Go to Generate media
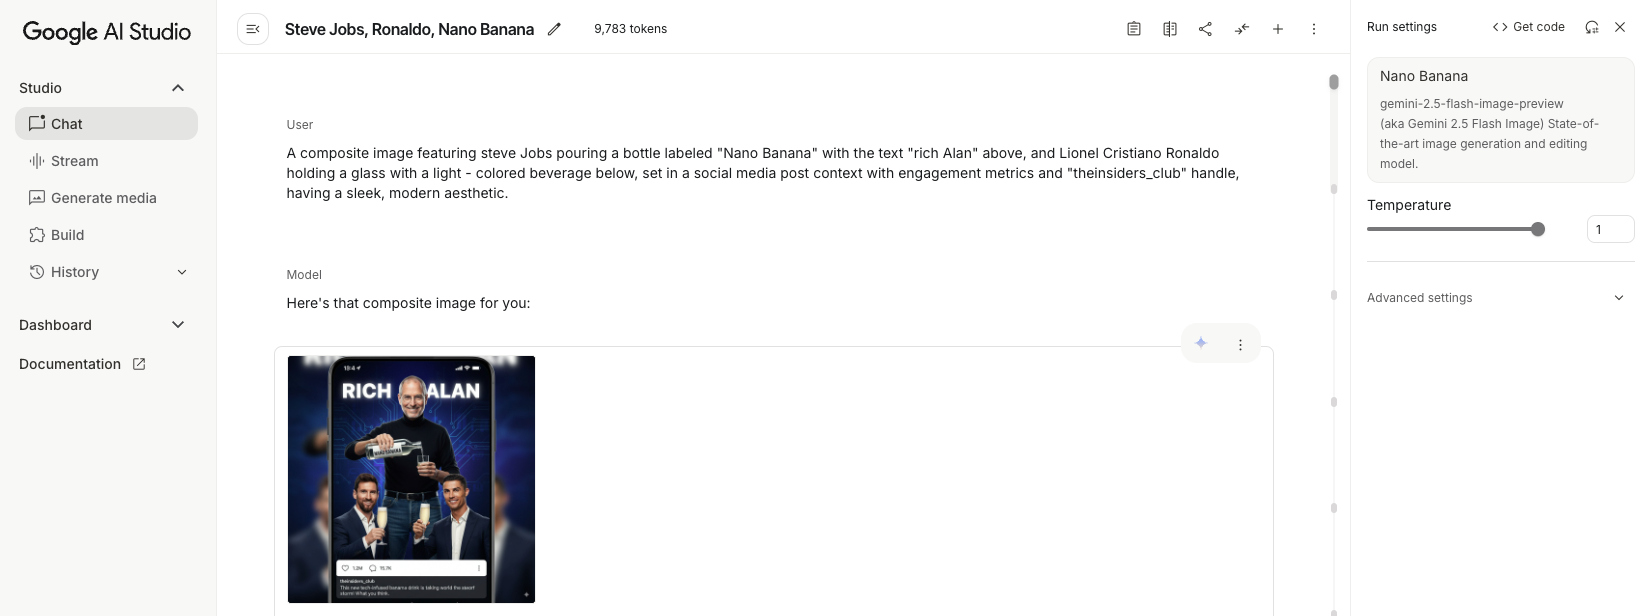The height and width of the screenshot is (616, 1641). click(x=106, y=198)
